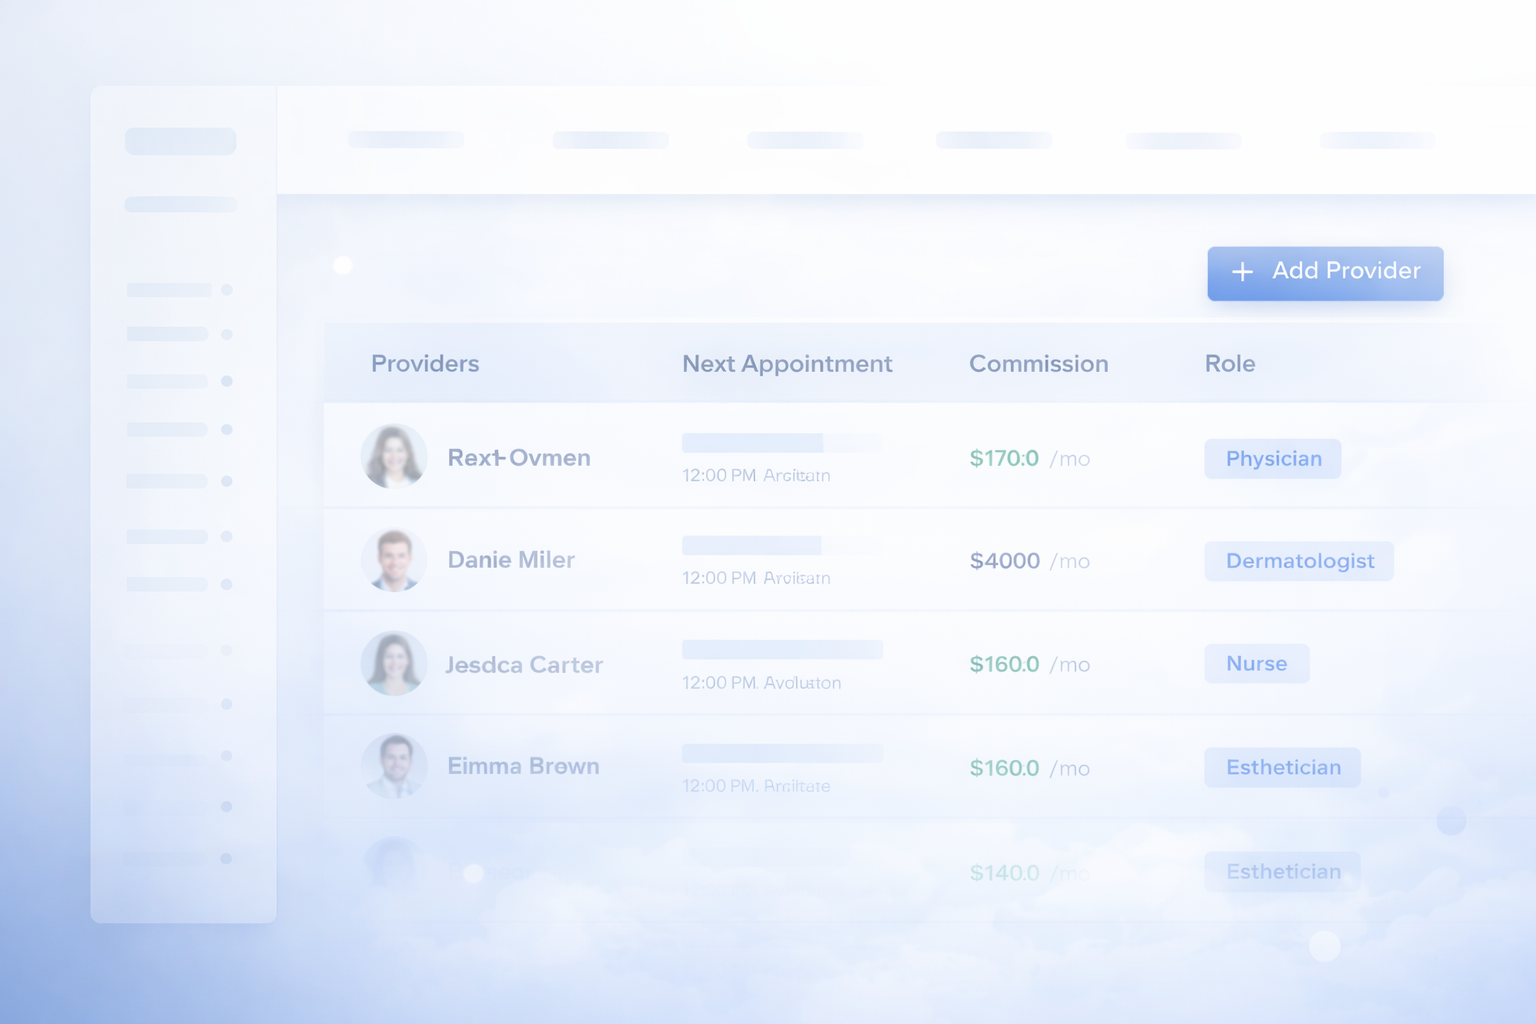This screenshot has width=1536, height=1024.
Task: Select the last item in the top menu bar
Action: [x=1377, y=140]
